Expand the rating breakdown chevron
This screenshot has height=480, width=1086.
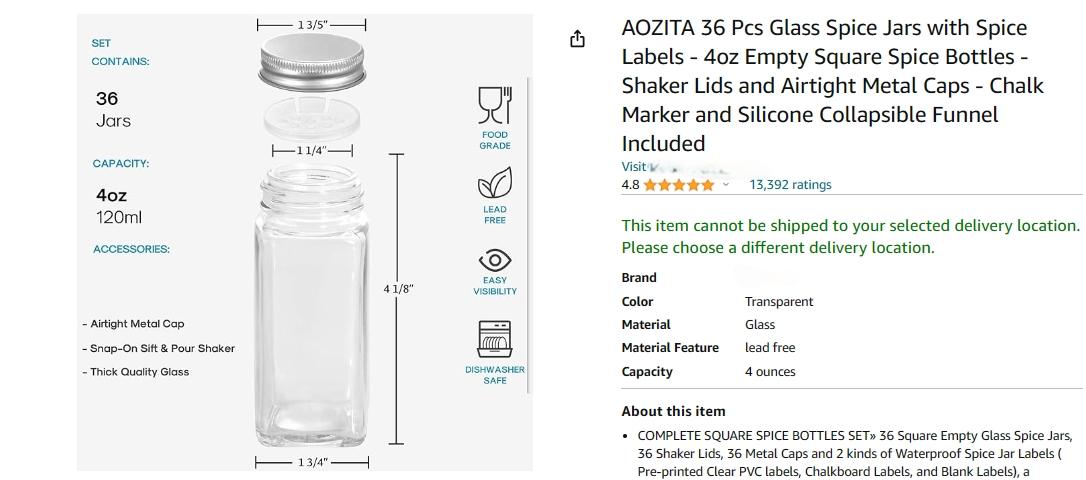[726, 185]
